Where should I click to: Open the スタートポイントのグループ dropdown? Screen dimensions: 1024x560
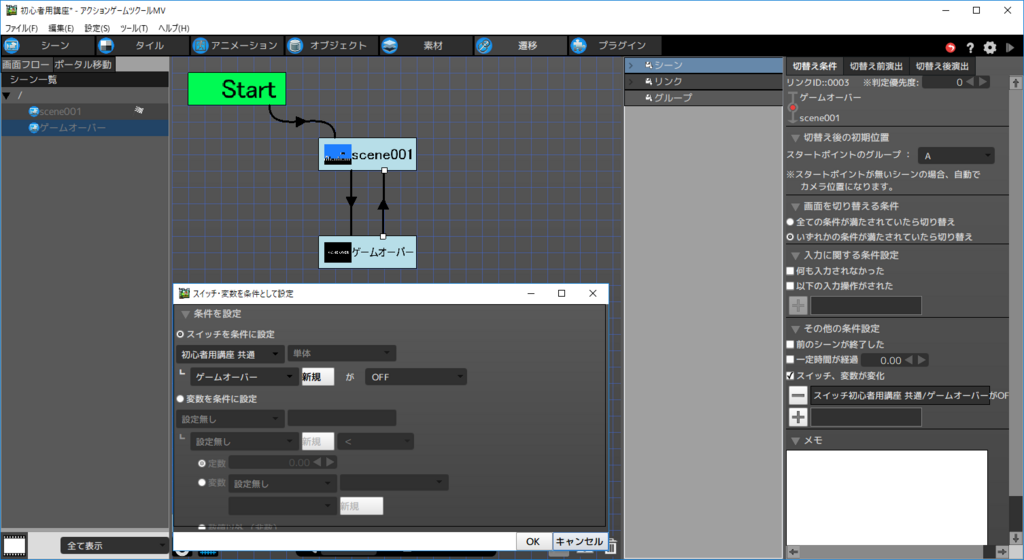point(956,156)
